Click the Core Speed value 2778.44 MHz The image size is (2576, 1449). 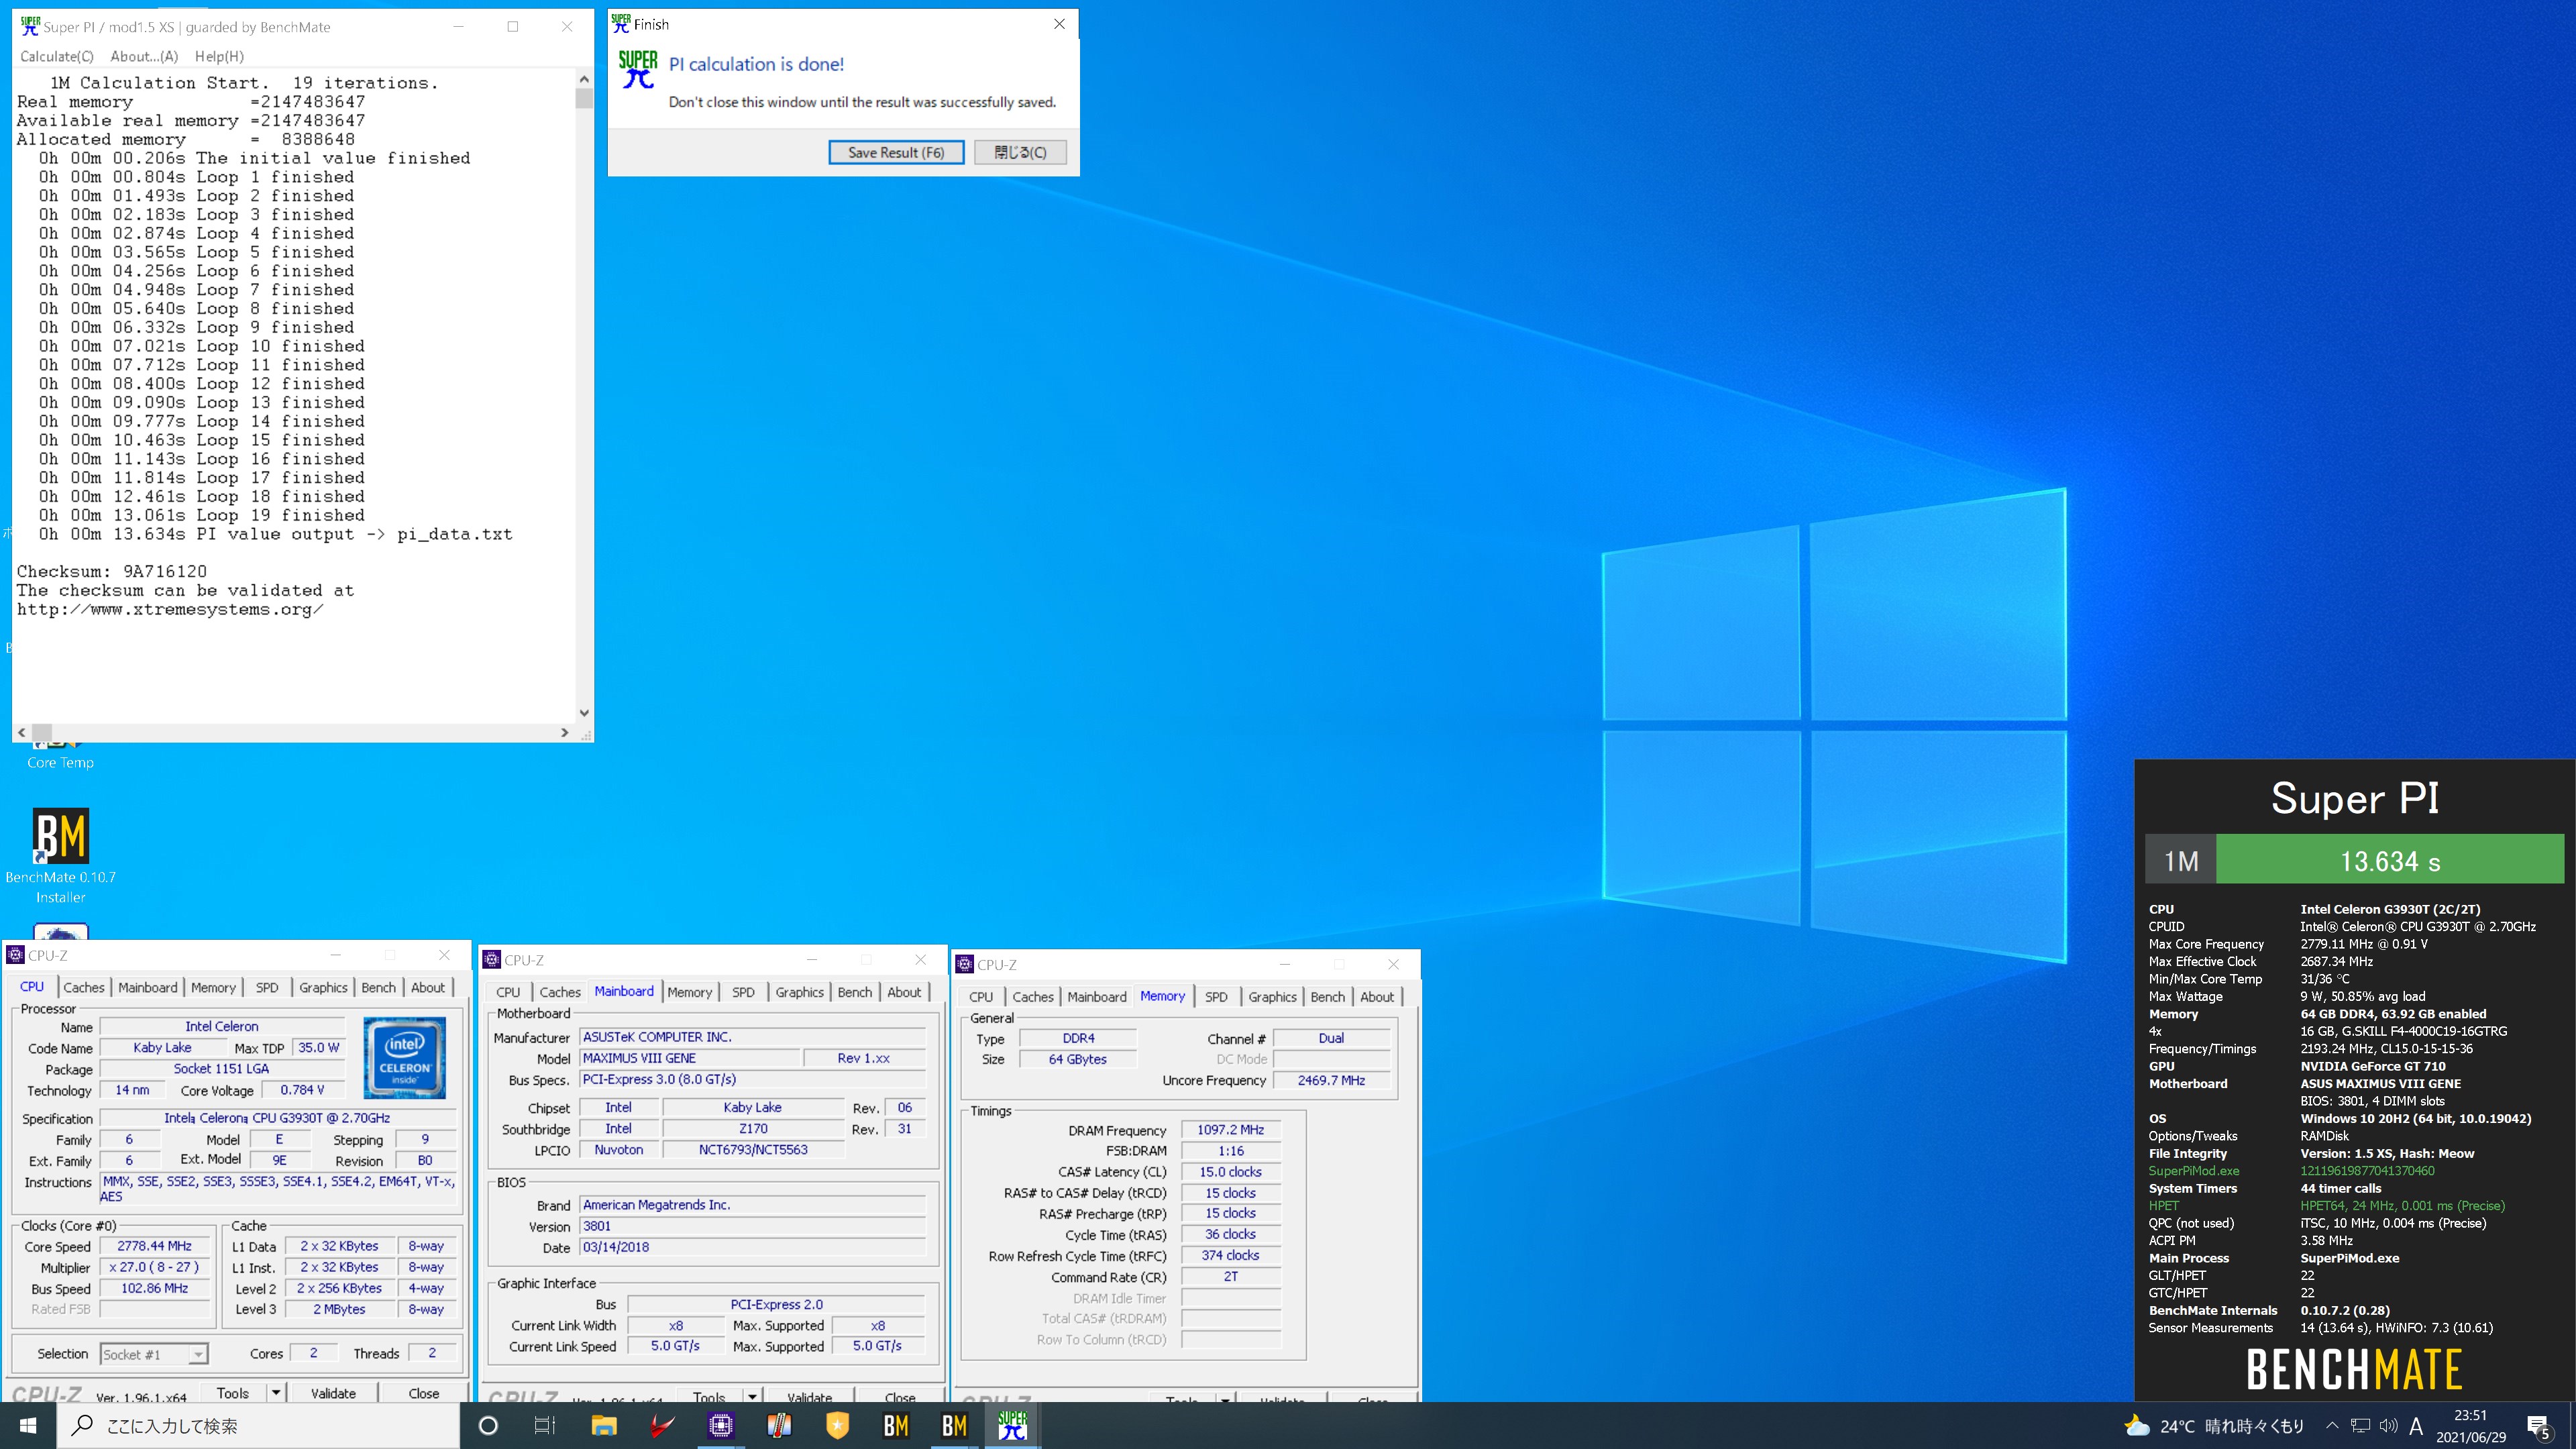pos(154,1246)
